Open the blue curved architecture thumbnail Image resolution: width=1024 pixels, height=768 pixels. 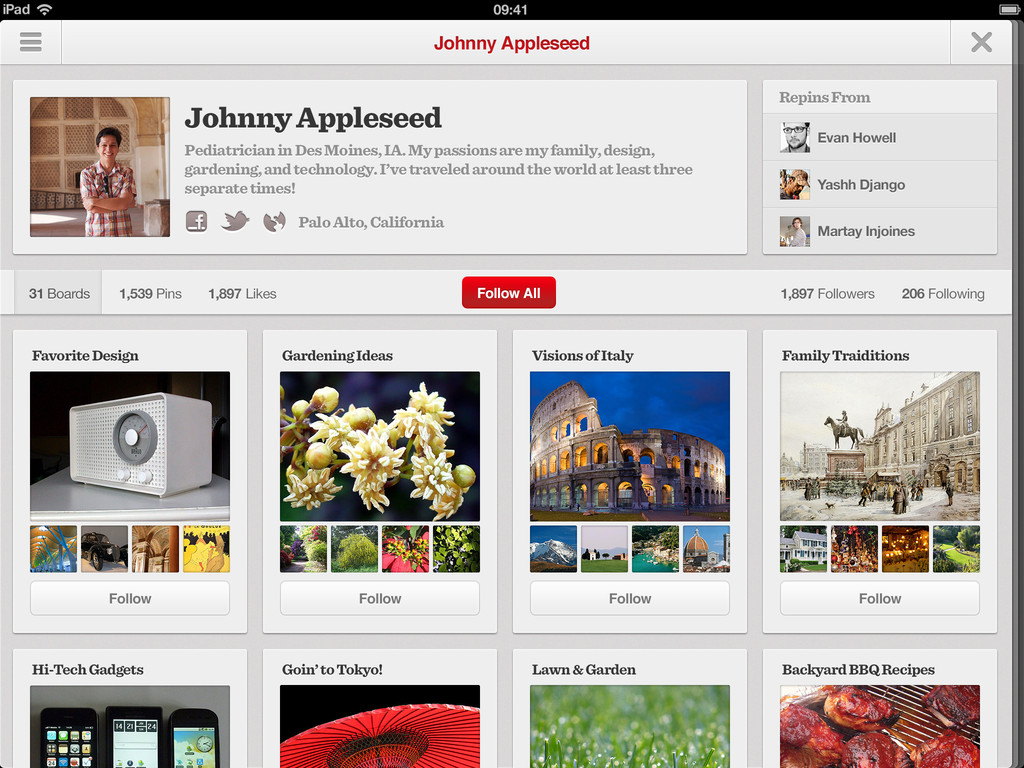point(54,549)
